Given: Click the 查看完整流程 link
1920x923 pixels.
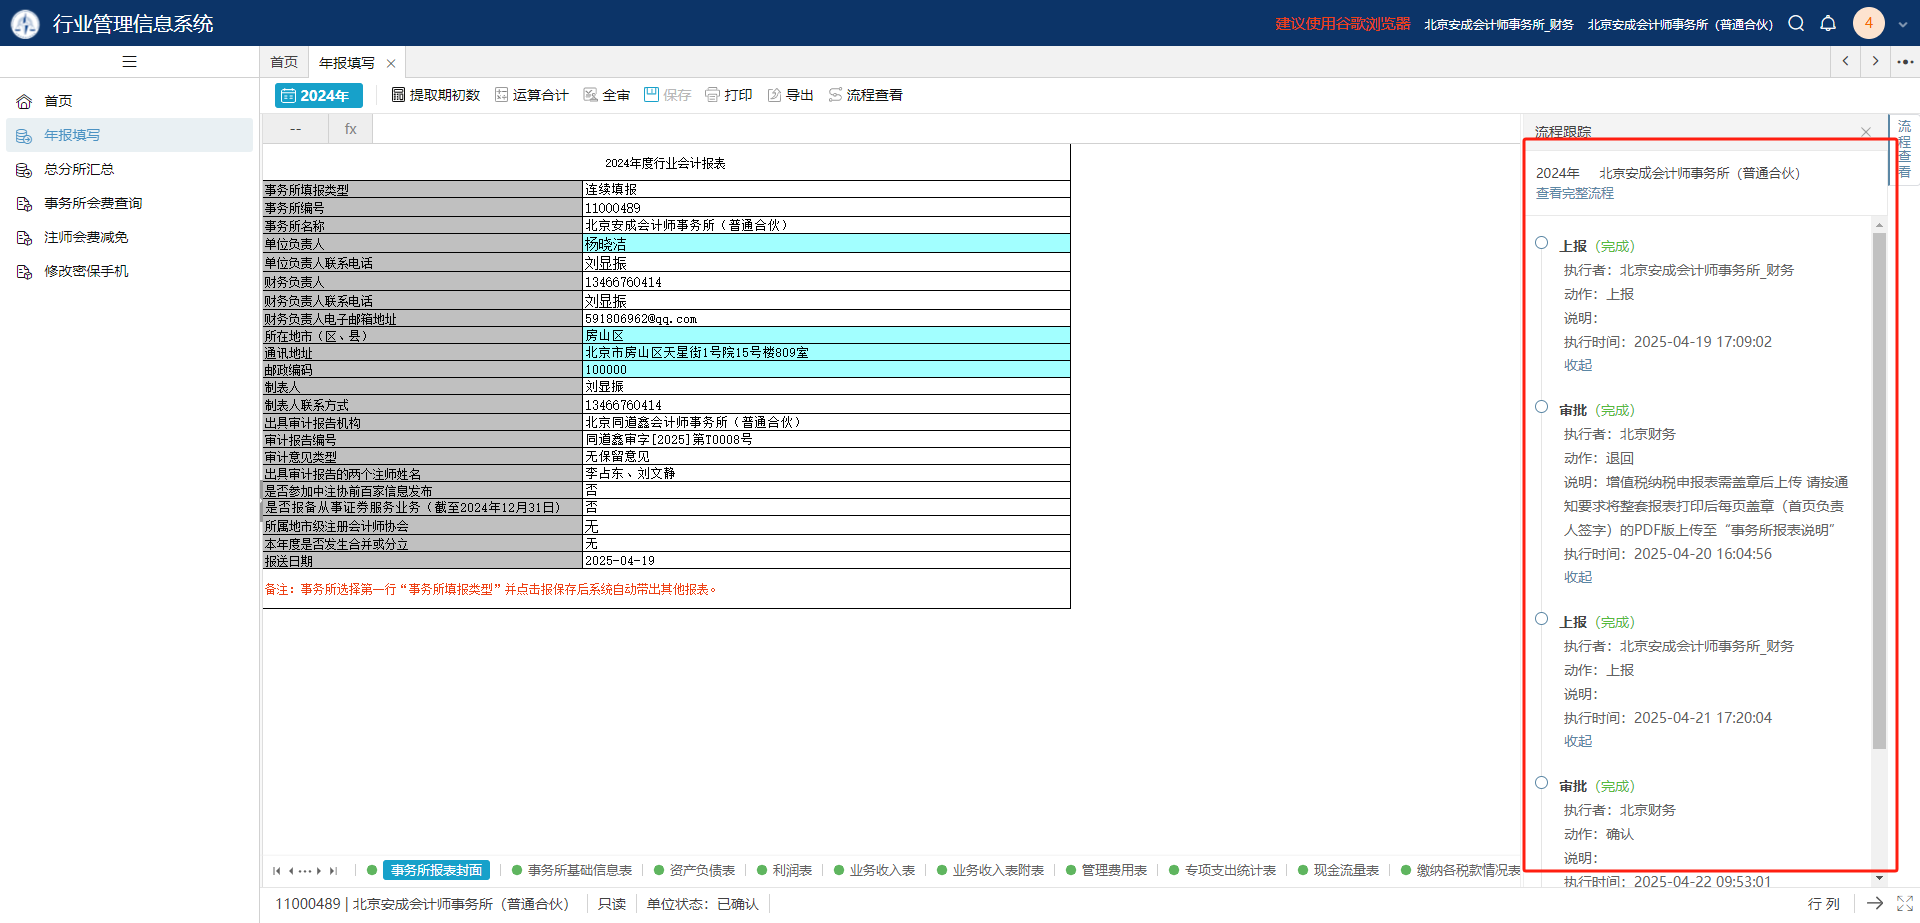Looking at the screenshot, I should 1575,194.
